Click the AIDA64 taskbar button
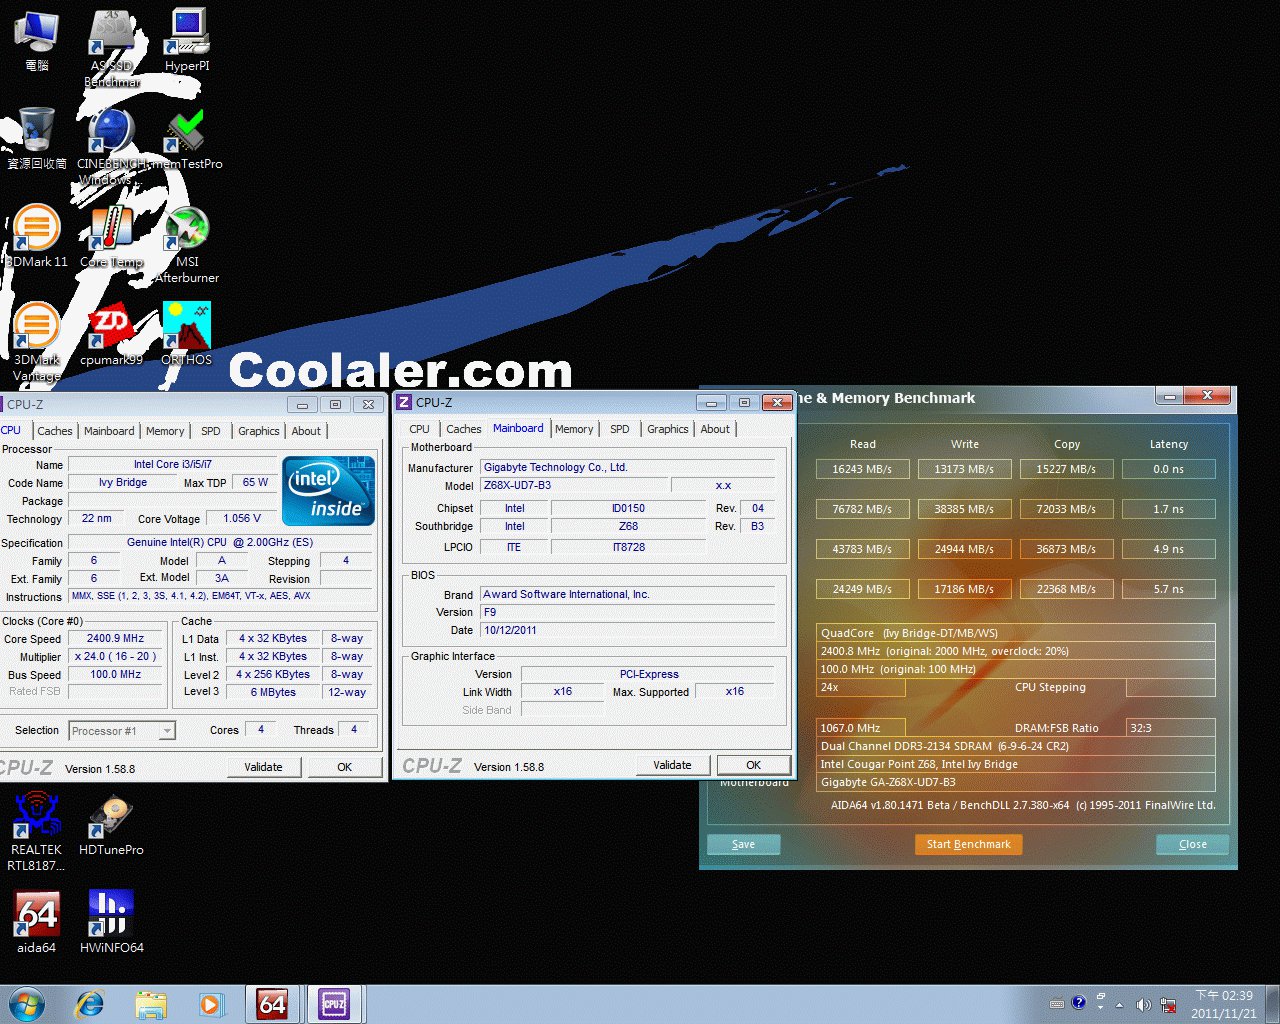Screen dimensions: 1280x1024 pyautogui.click(x=272, y=1004)
